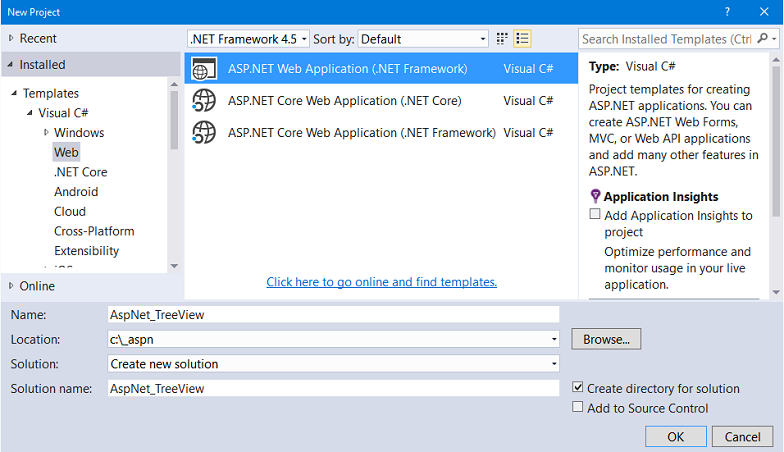This screenshot has width=784, height=452.
Task: Click the Browse... button
Action: coord(606,339)
